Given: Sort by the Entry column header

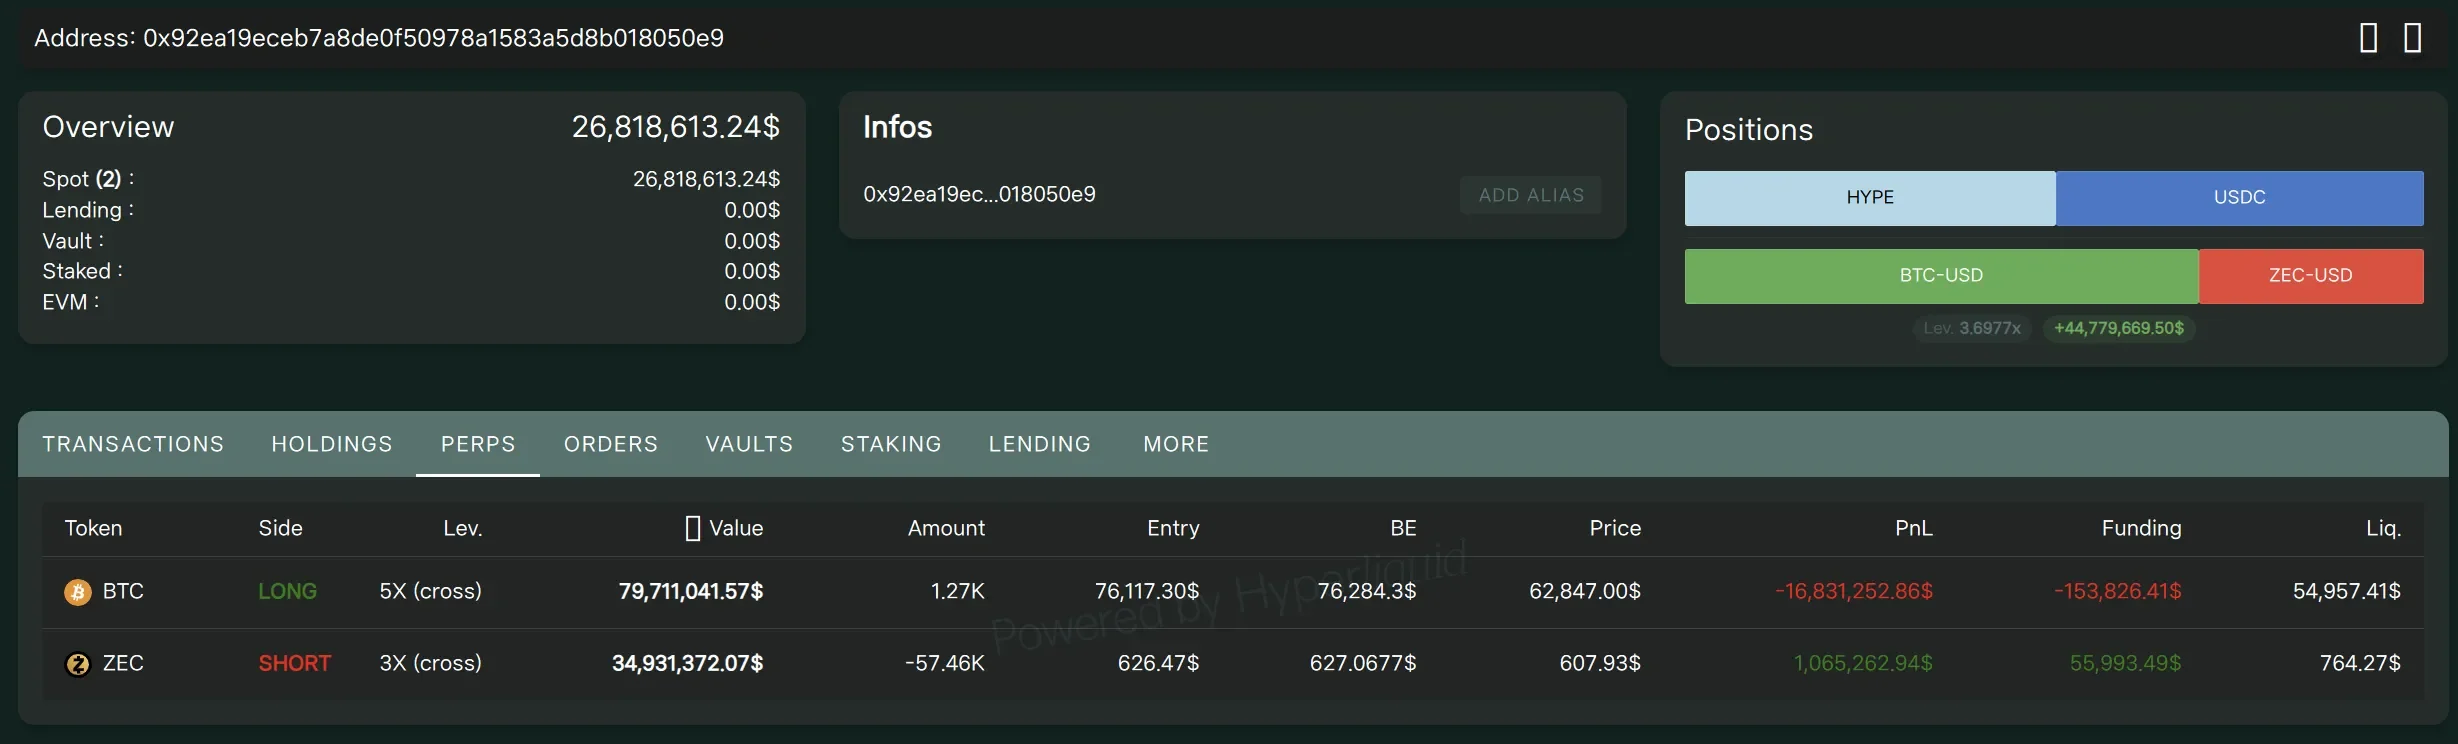Looking at the screenshot, I should click(x=1173, y=528).
